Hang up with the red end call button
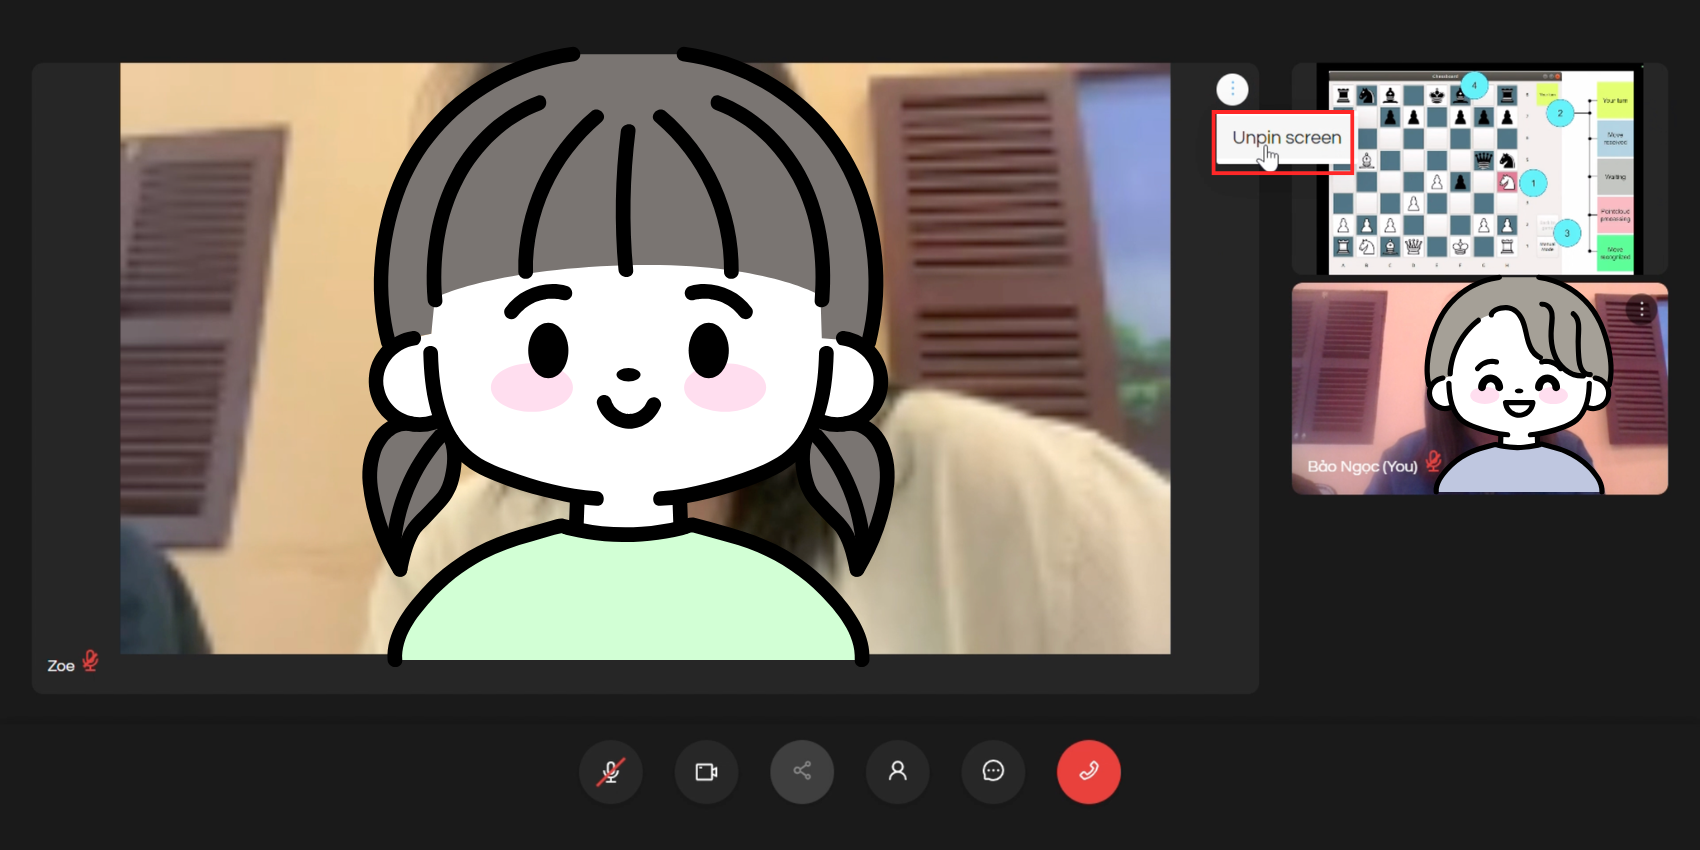The image size is (1700, 850). [x=1088, y=772]
